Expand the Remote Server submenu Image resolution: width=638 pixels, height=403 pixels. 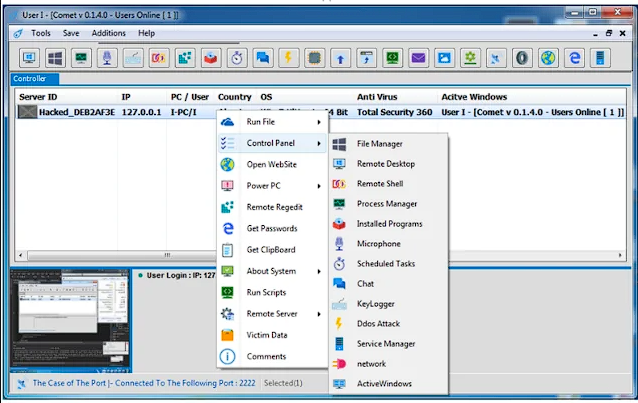pos(272,314)
